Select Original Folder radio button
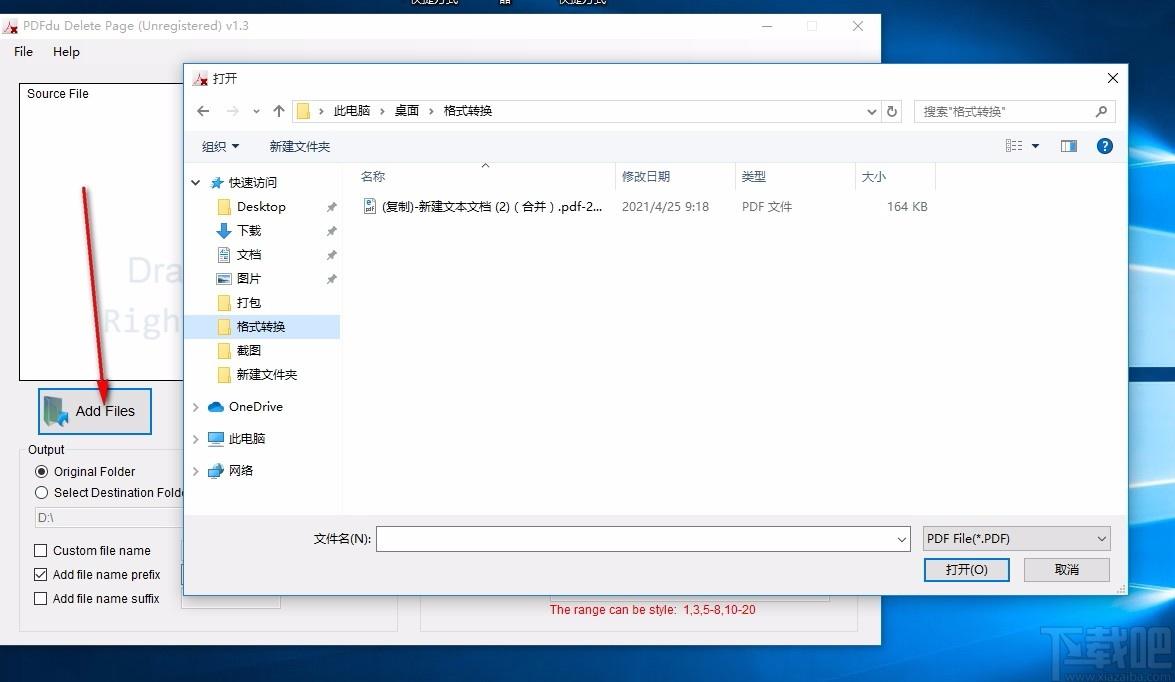 pyautogui.click(x=41, y=471)
